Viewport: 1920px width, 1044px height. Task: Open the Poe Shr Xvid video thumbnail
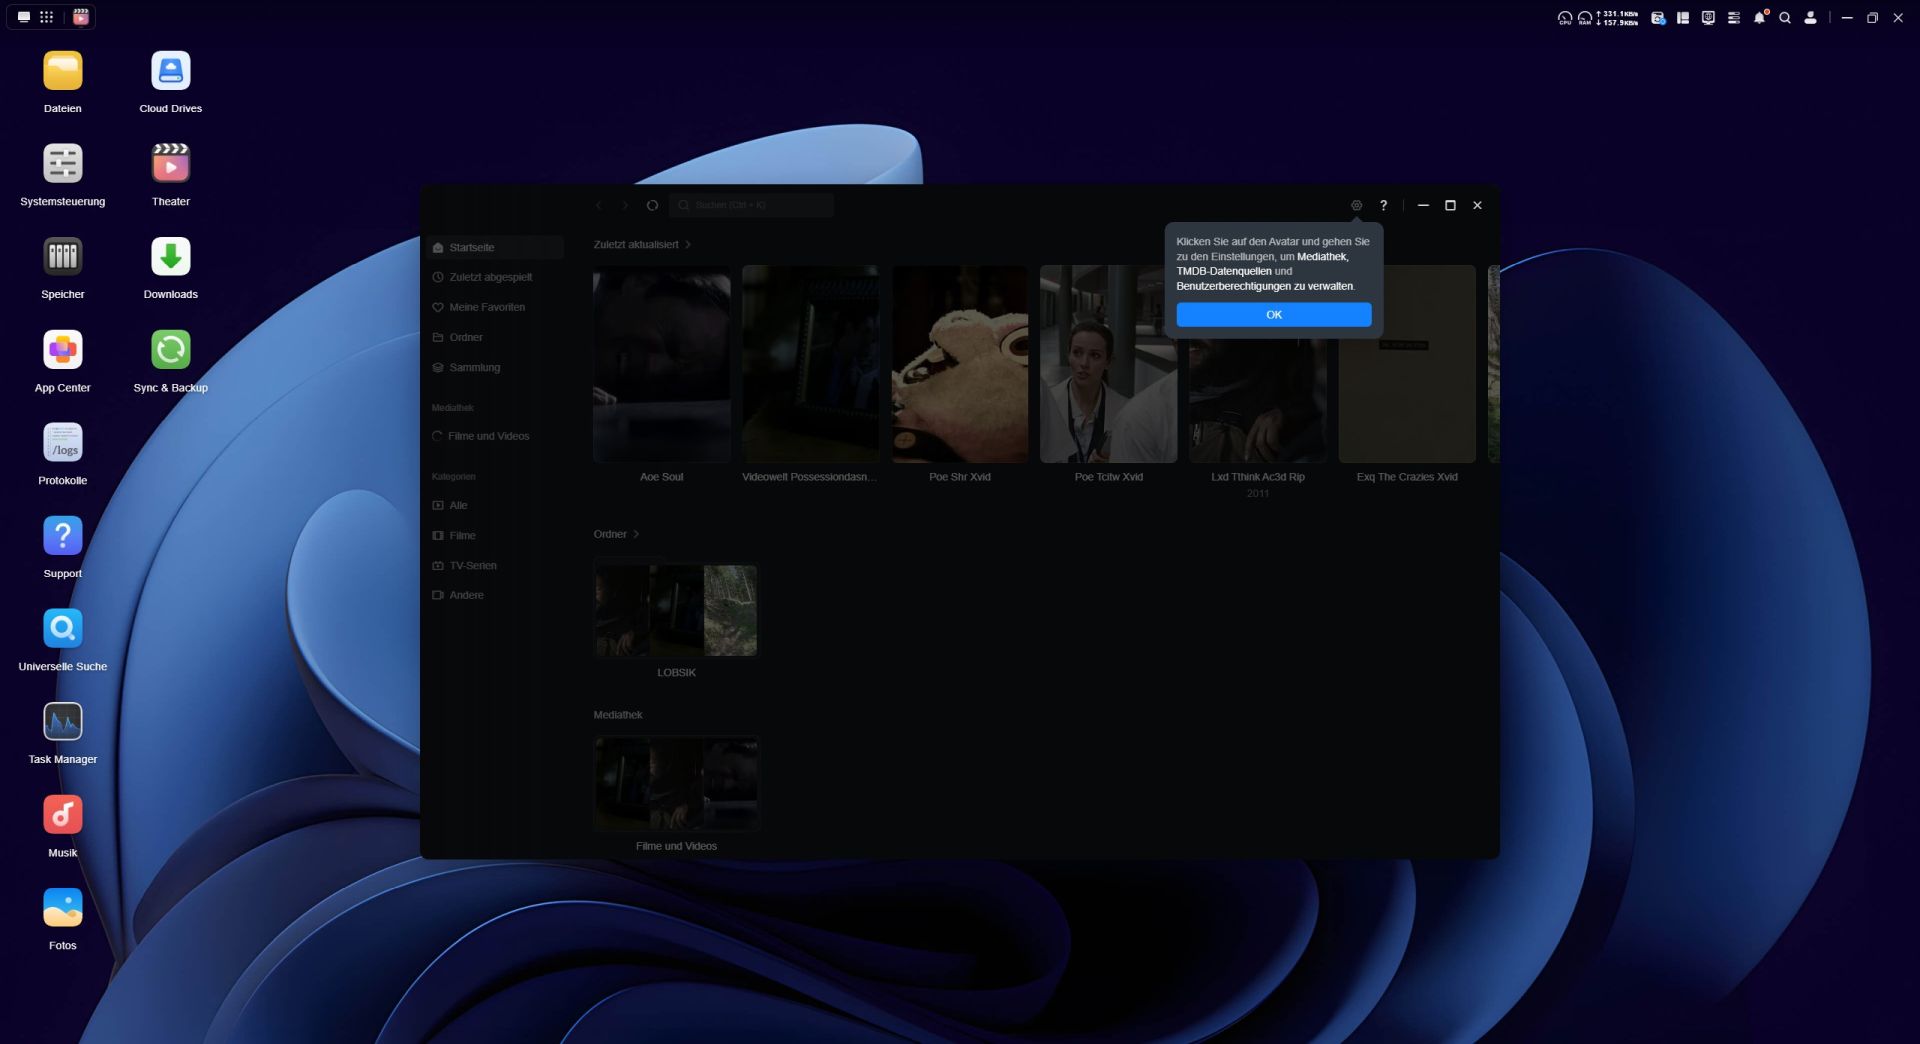(x=959, y=364)
